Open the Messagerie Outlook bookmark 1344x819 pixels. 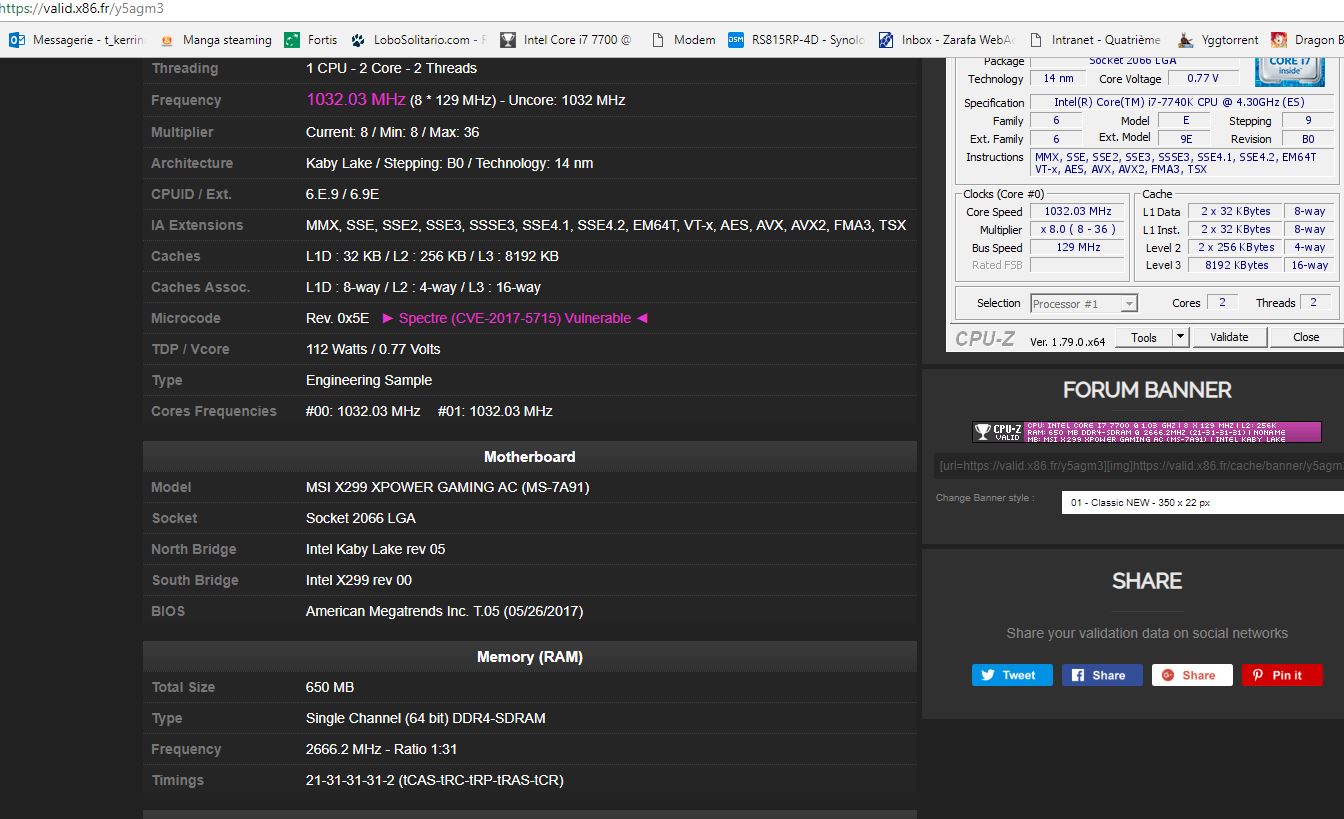point(76,40)
